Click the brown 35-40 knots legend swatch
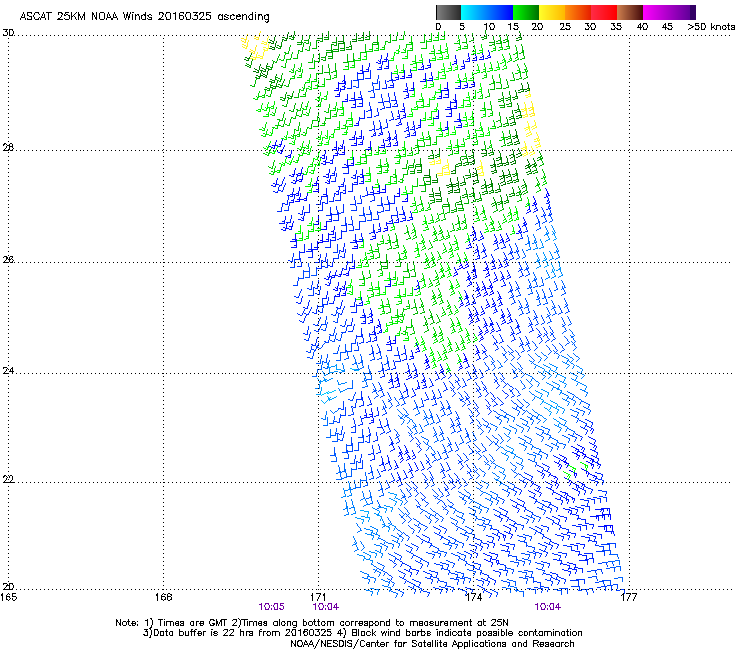Screen dimensions: 740x650 (630, 12)
